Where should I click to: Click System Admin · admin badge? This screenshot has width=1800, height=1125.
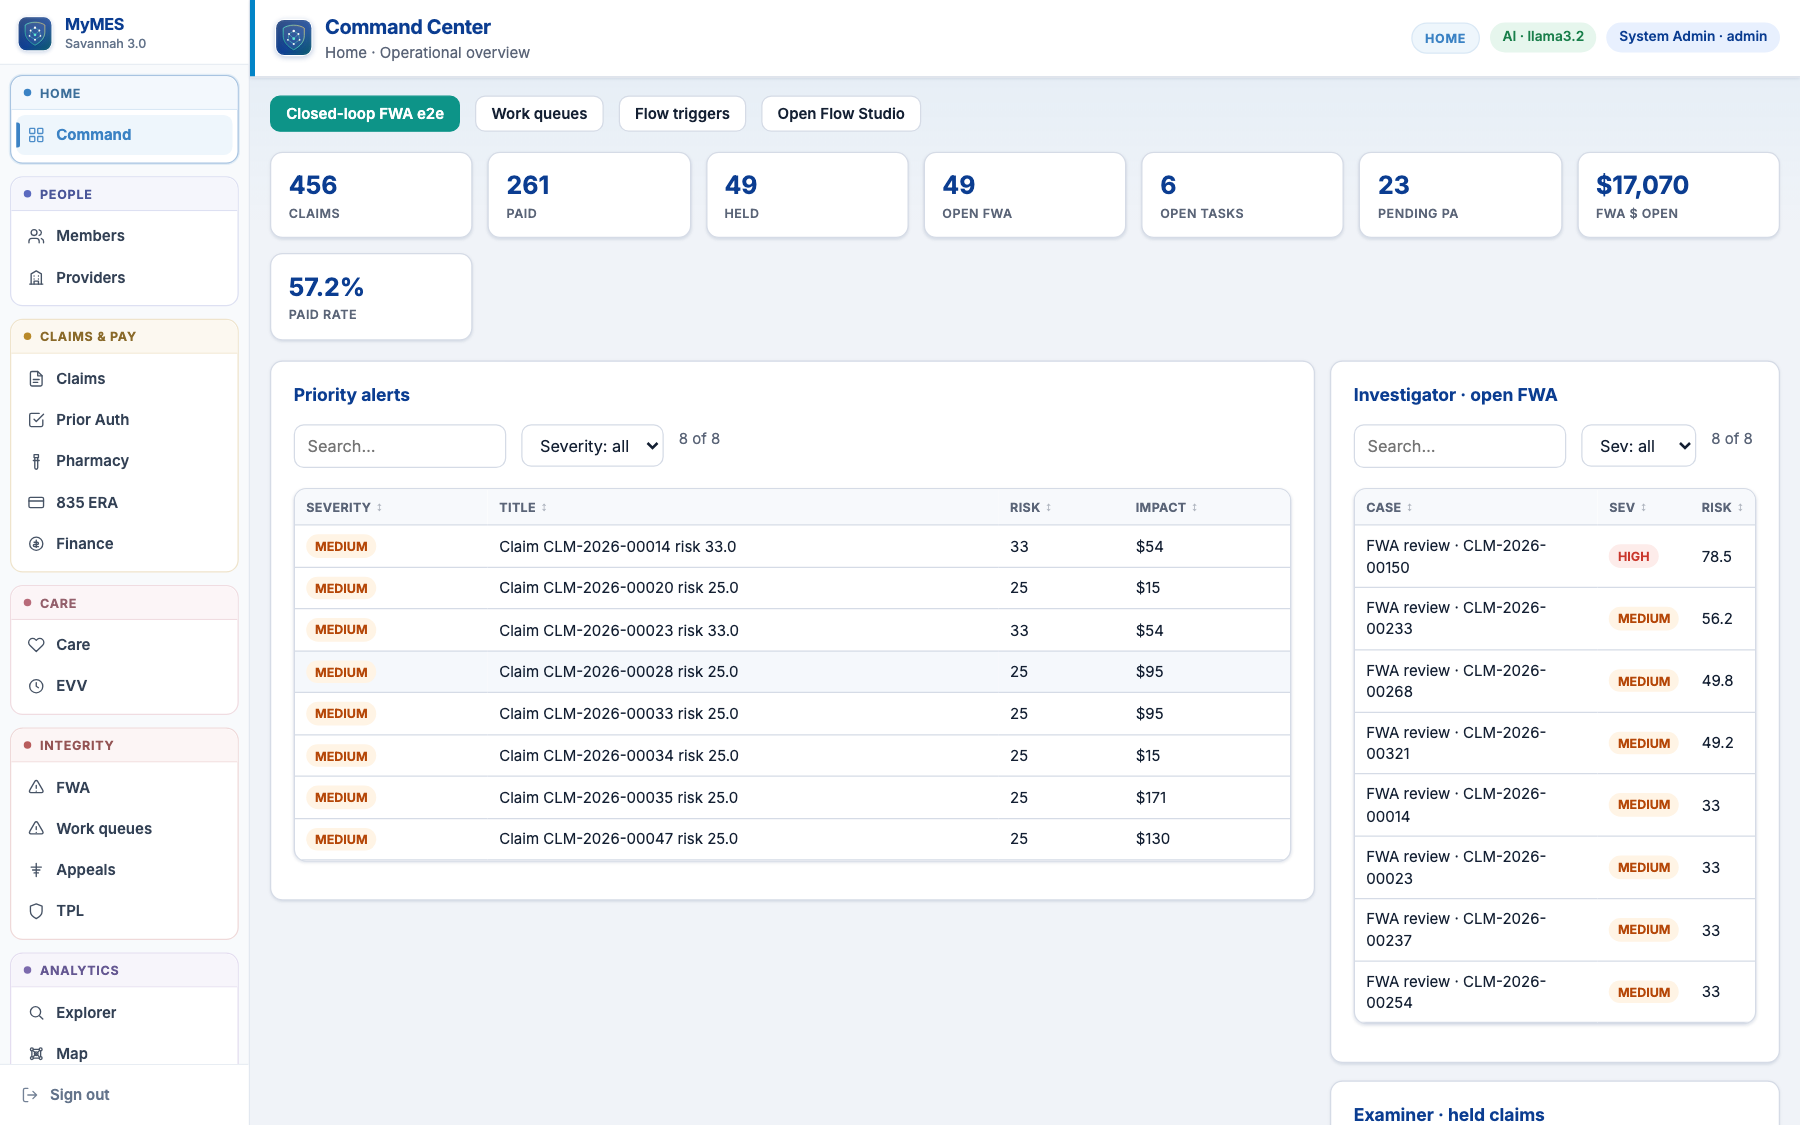click(x=1693, y=37)
